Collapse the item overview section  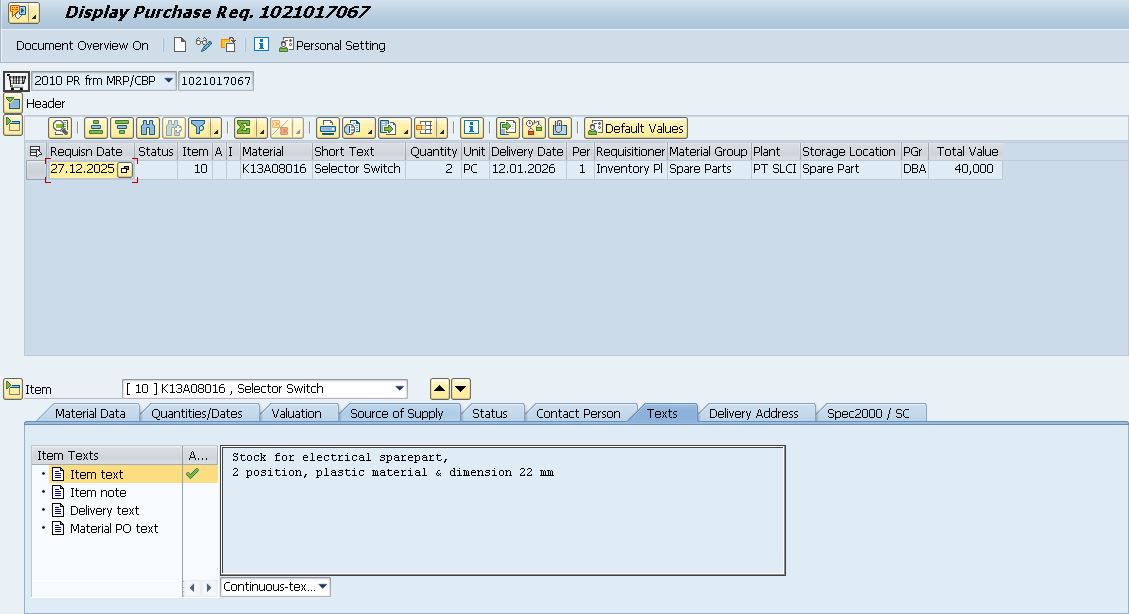13,125
